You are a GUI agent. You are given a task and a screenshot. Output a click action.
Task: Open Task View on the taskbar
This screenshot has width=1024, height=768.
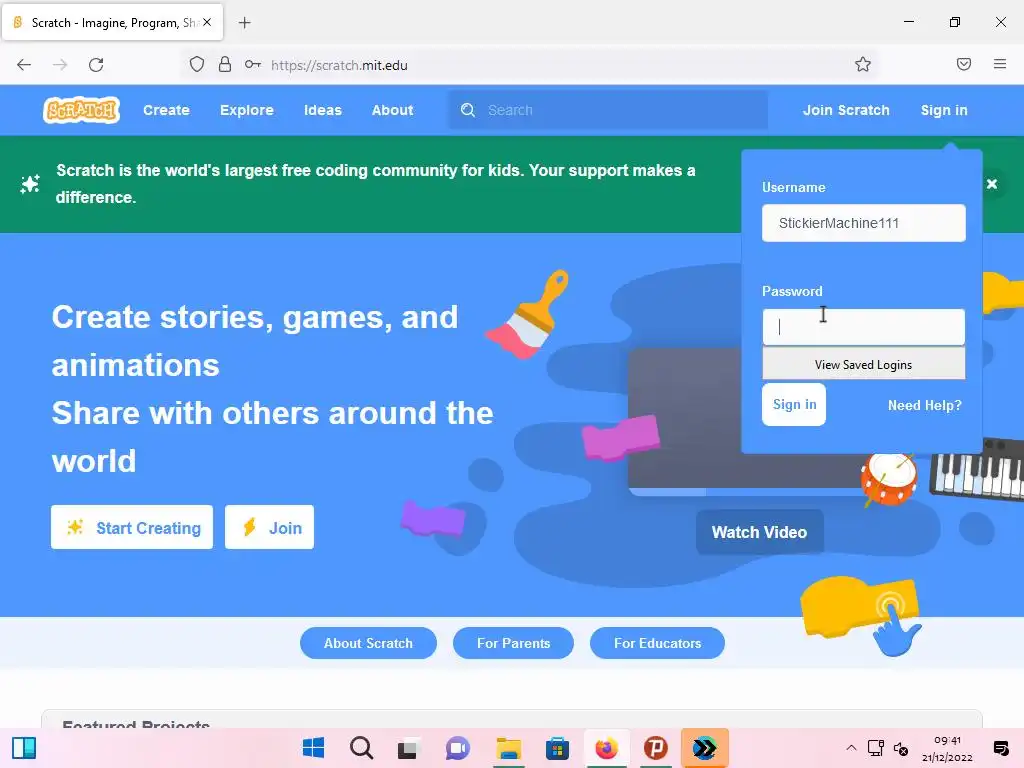[408, 748]
